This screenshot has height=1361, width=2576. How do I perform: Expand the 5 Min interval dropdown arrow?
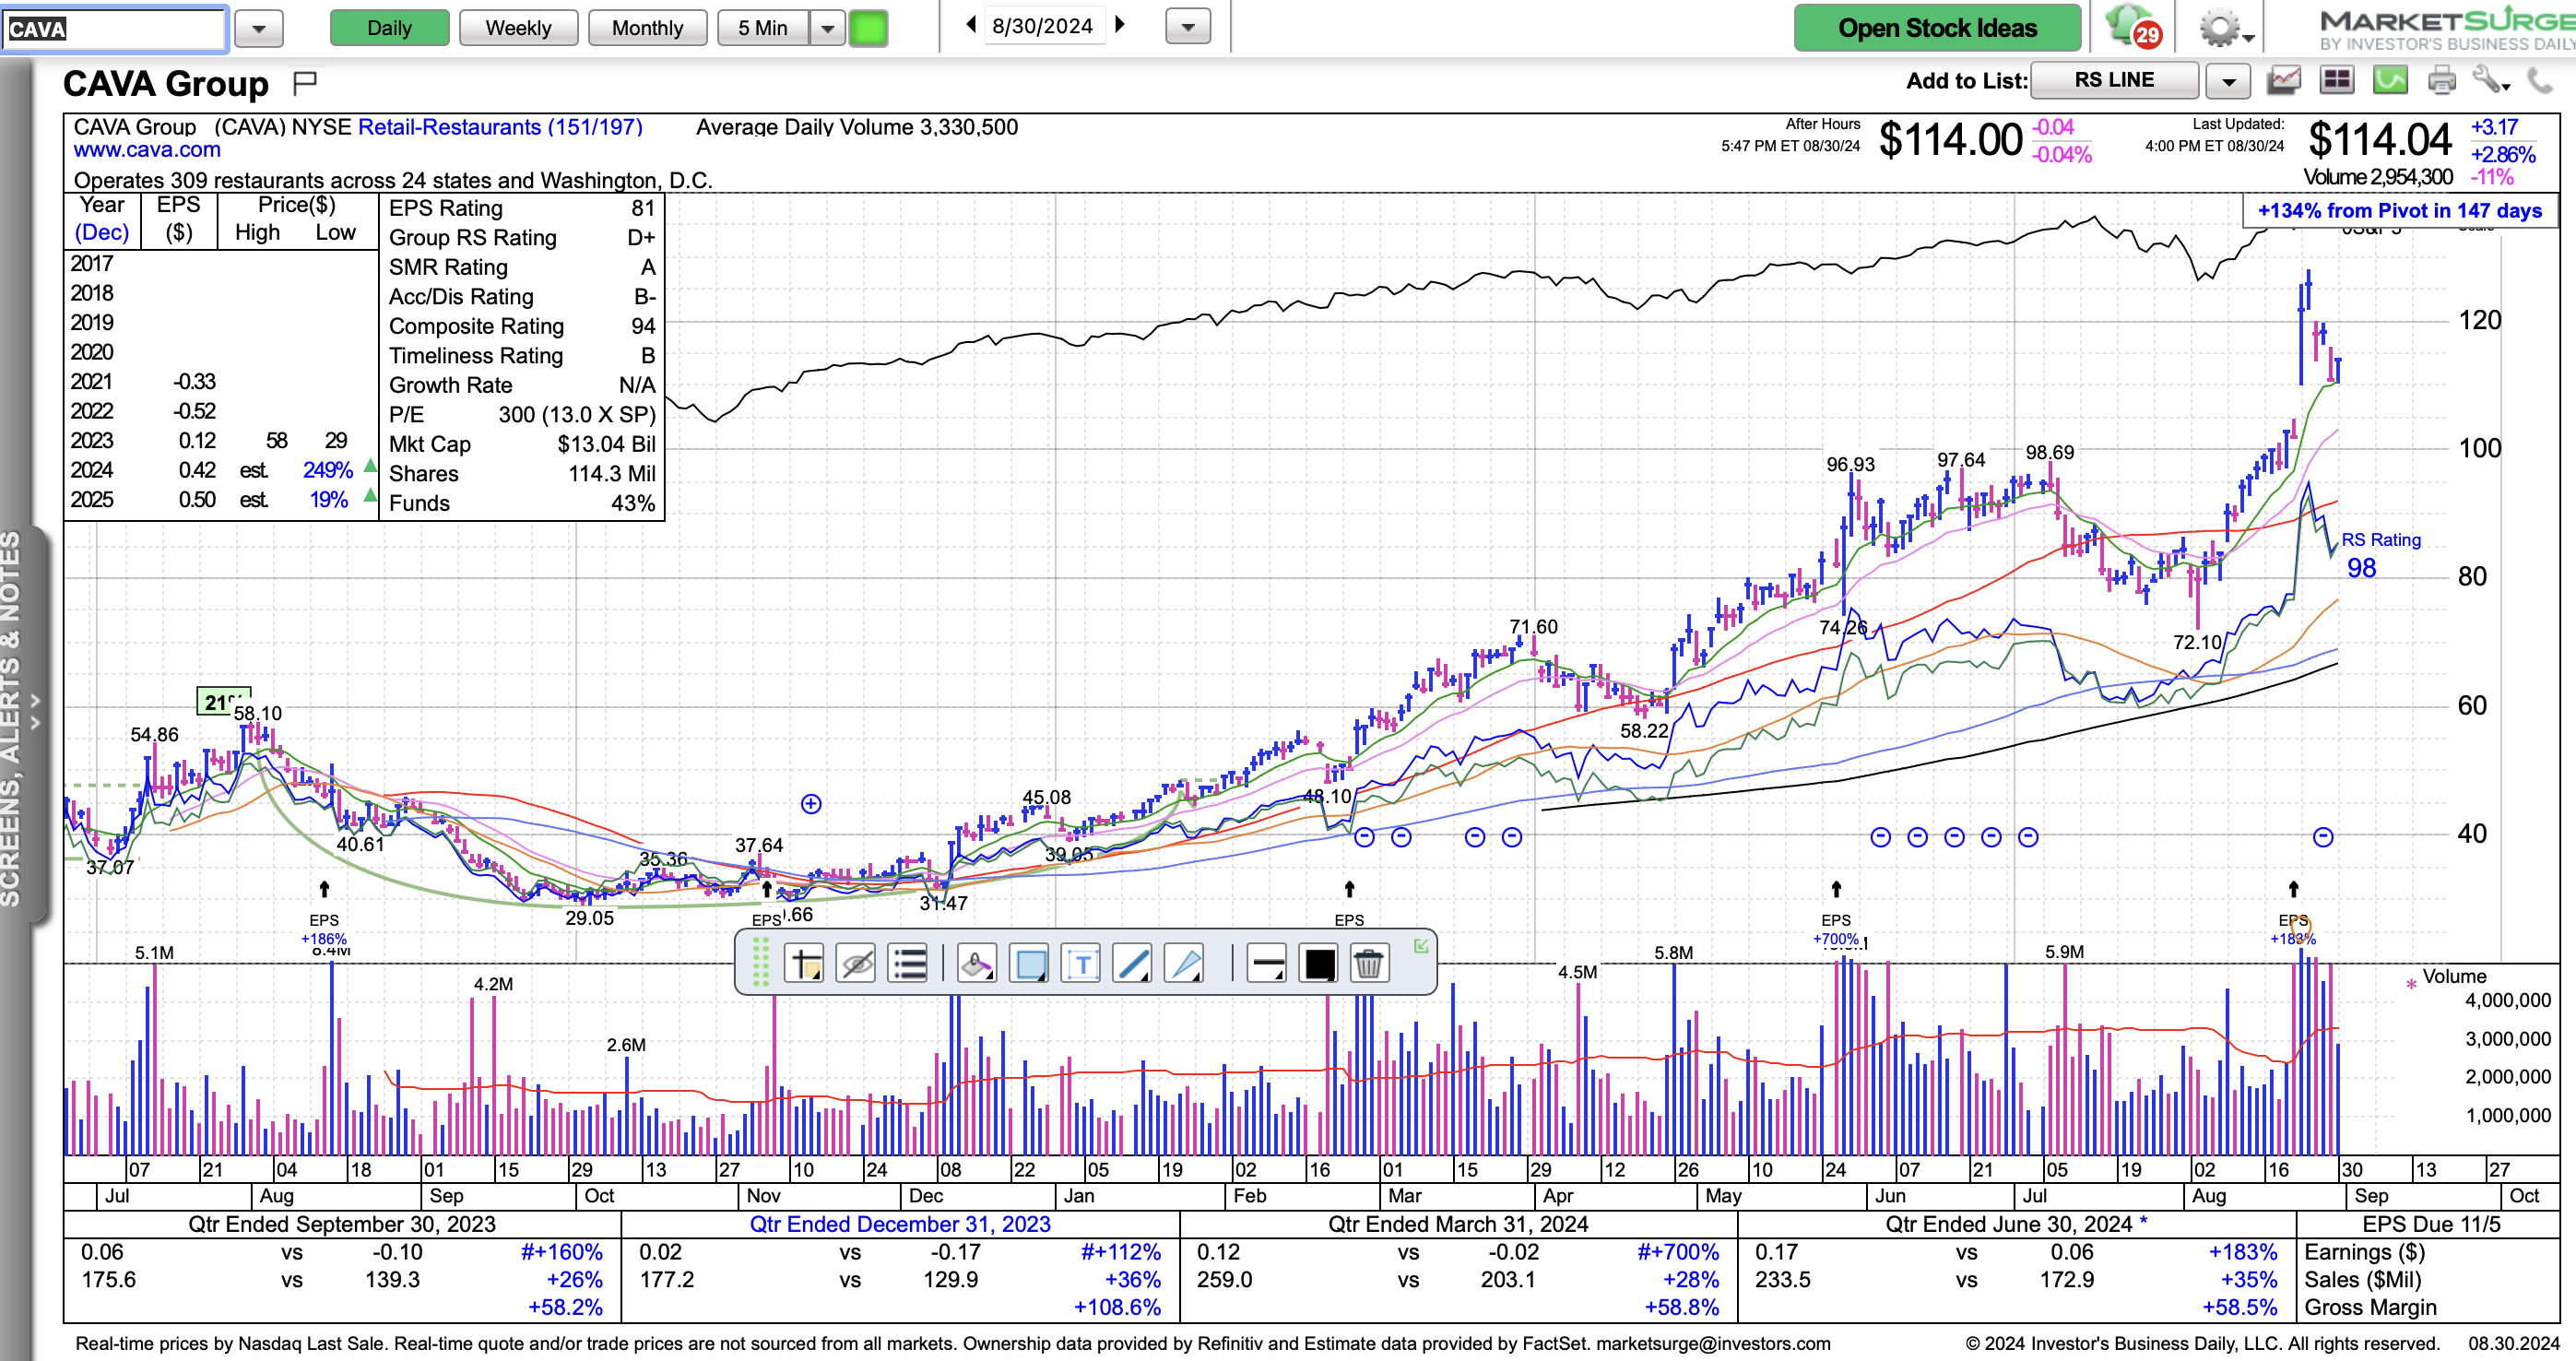coord(827,28)
